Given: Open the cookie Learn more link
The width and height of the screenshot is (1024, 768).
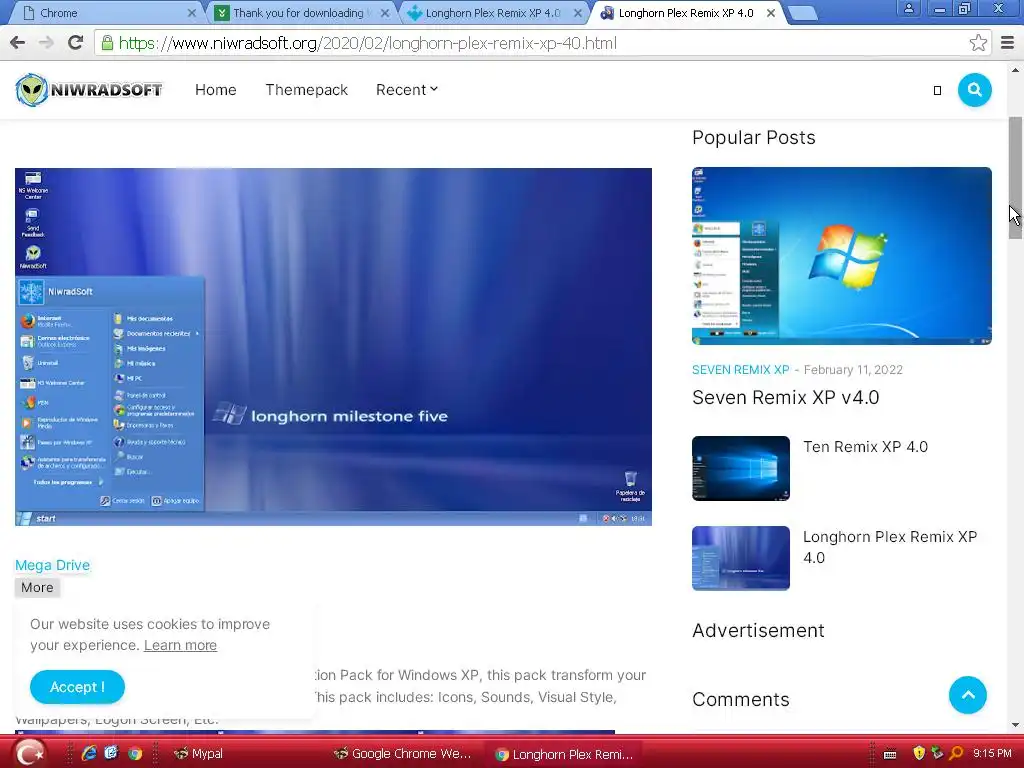Looking at the screenshot, I should pyautogui.click(x=180, y=645).
